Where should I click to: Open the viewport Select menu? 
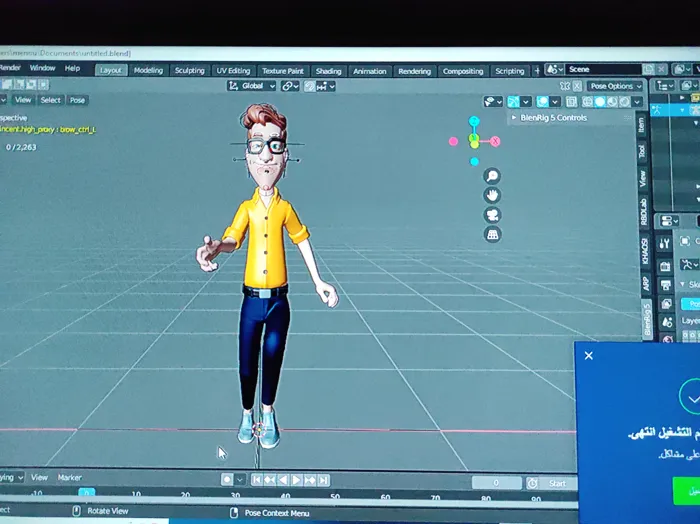[x=50, y=100]
